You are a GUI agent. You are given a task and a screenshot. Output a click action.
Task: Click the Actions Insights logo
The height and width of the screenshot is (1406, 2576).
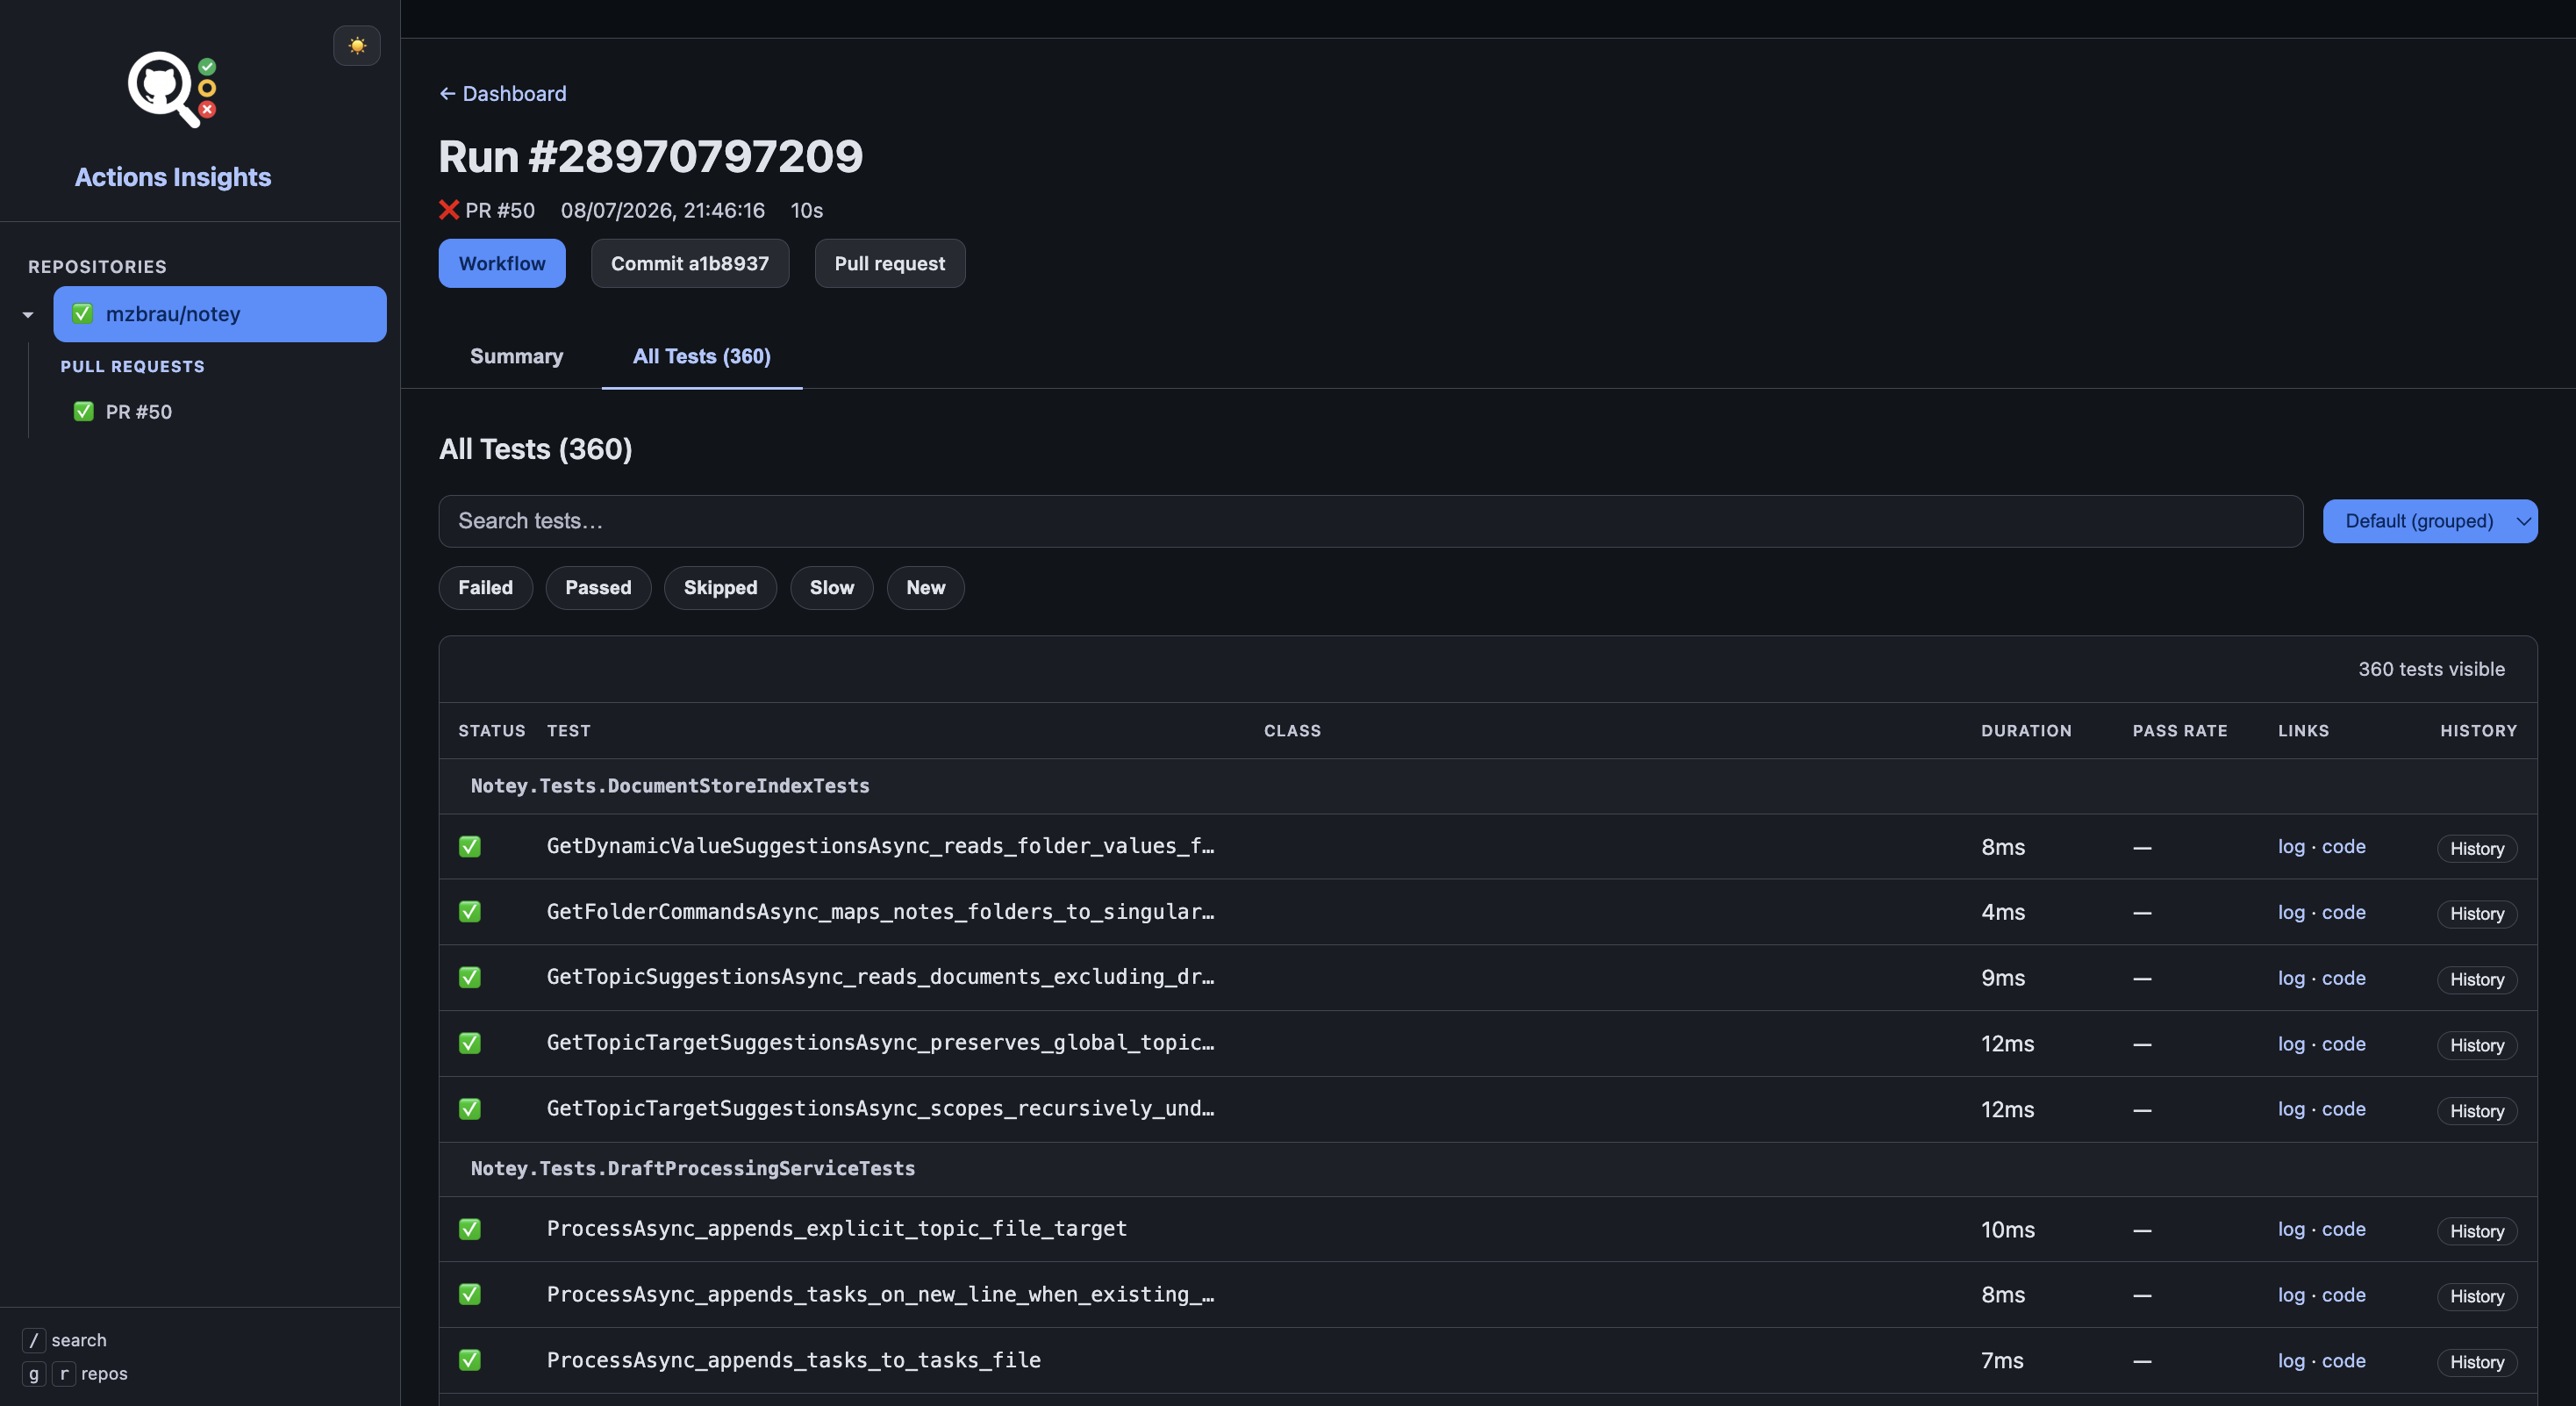click(x=172, y=90)
